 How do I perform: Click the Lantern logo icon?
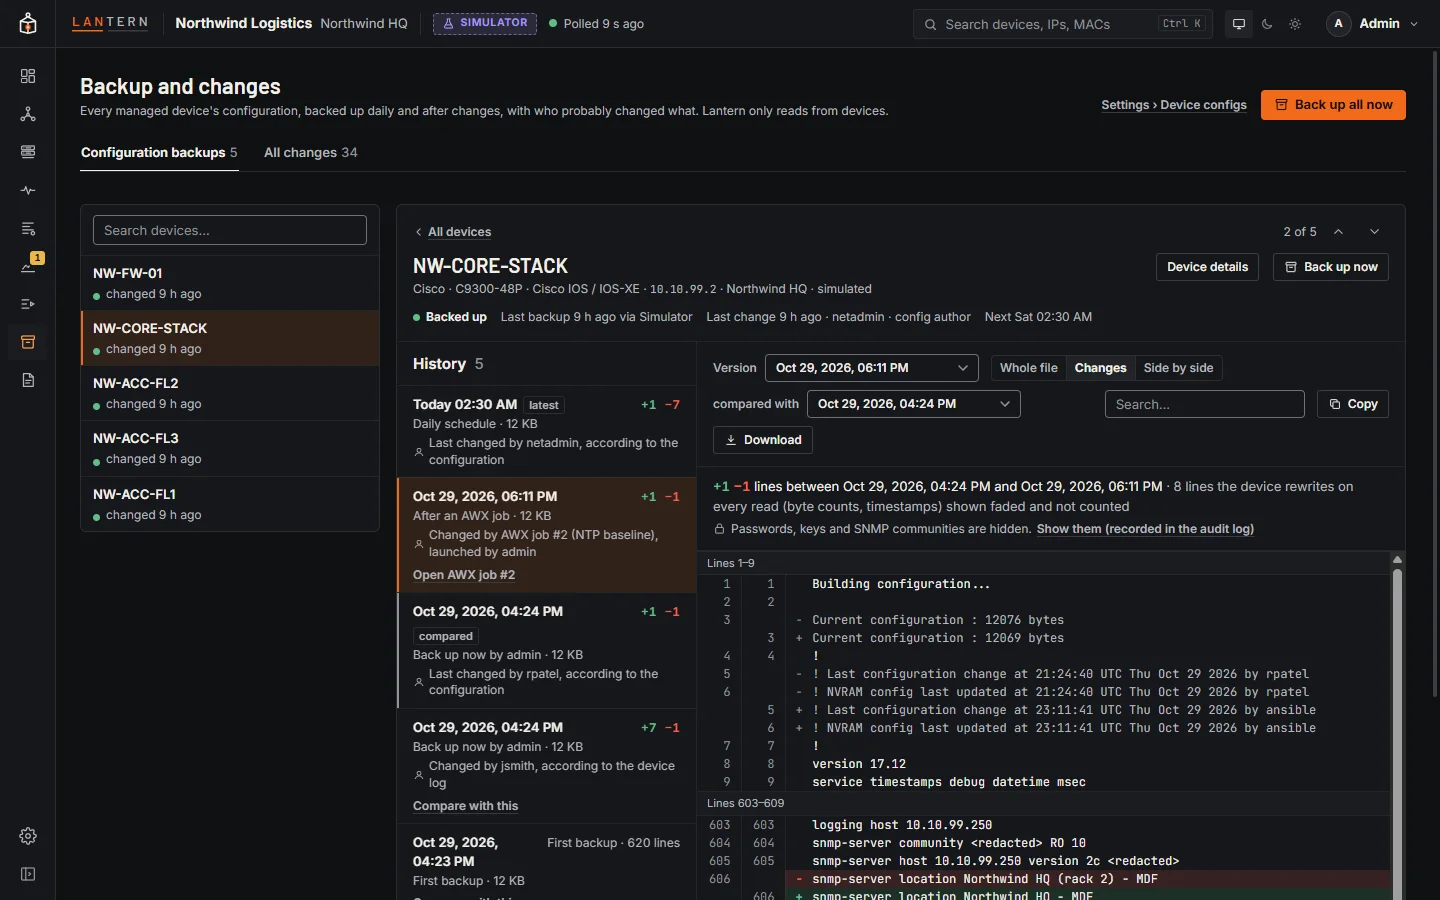tap(28, 24)
